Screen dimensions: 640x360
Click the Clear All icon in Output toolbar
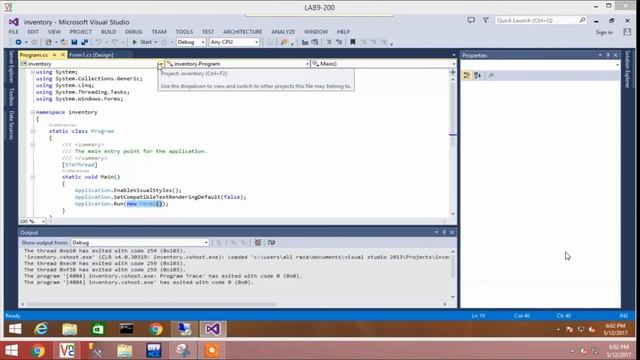click(x=258, y=242)
